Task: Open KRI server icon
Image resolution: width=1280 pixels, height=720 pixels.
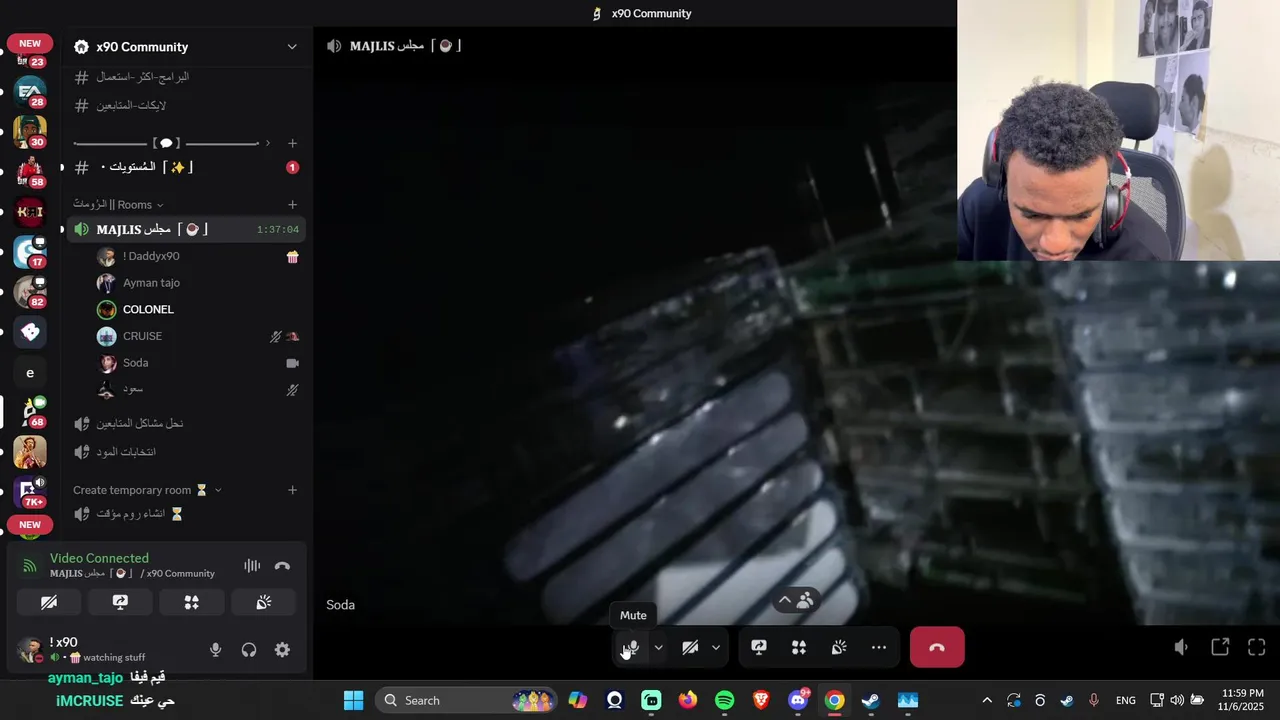Action: coord(30,212)
